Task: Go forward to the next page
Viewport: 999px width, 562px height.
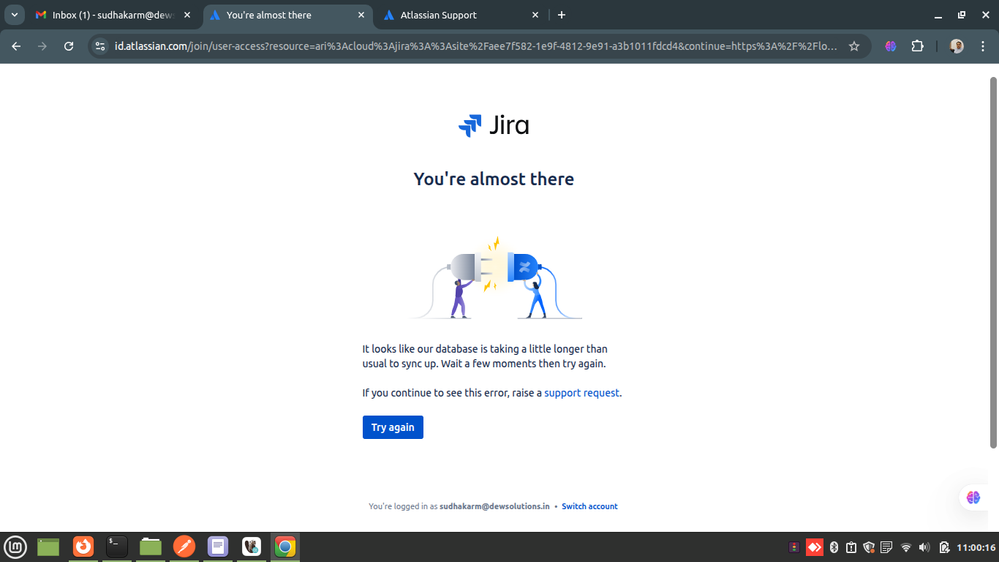Action: tap(42, 46)
